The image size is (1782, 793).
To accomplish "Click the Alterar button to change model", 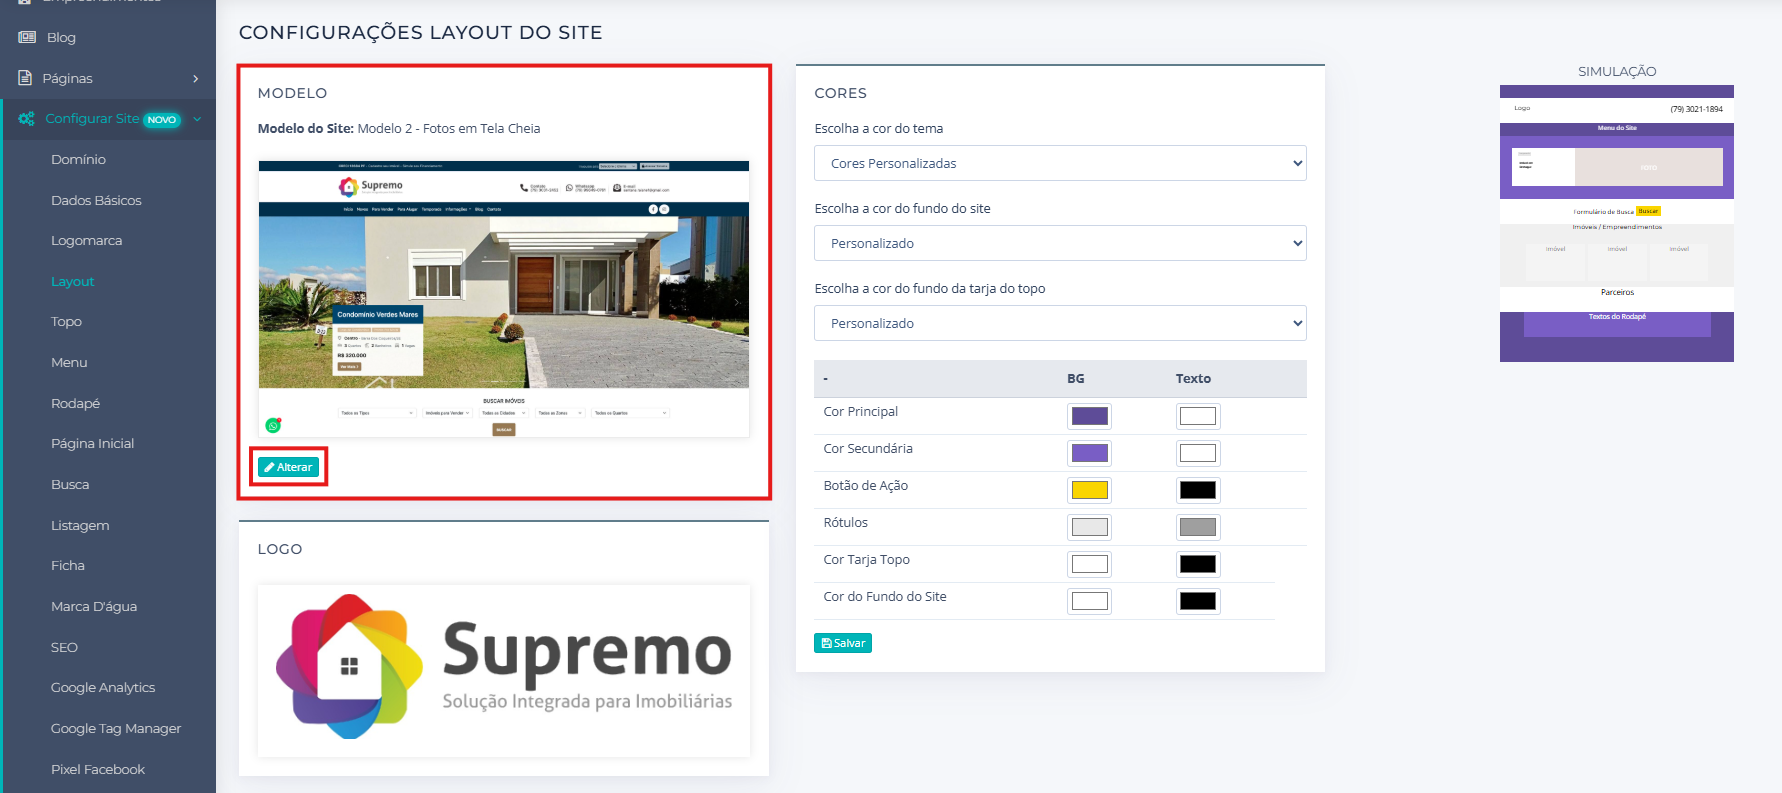I will tap(289, 467).
